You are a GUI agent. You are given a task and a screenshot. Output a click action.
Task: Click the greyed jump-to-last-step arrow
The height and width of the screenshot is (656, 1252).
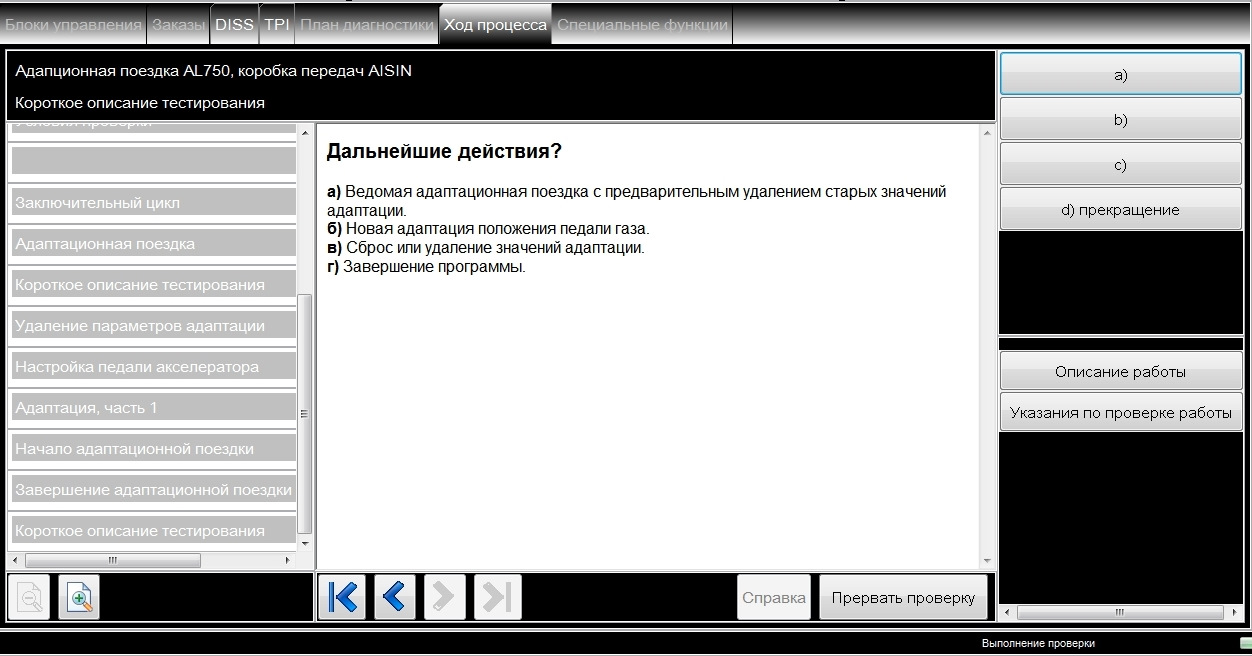[497, 597]
